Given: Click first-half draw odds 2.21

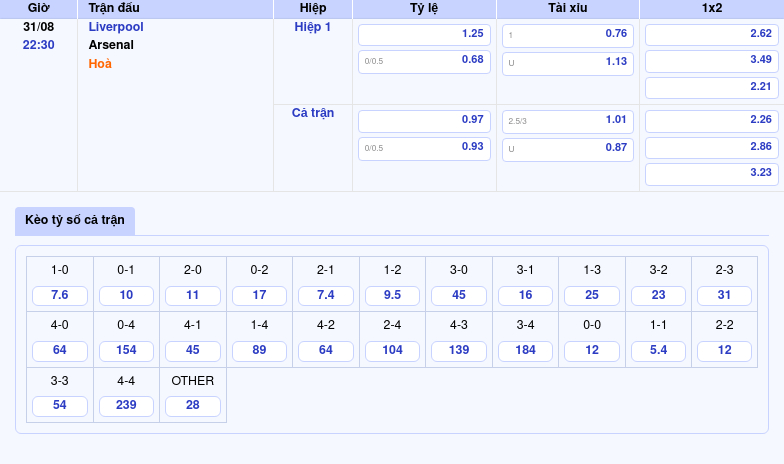Looking at the screenshot, I should click(x=711, y=87).
